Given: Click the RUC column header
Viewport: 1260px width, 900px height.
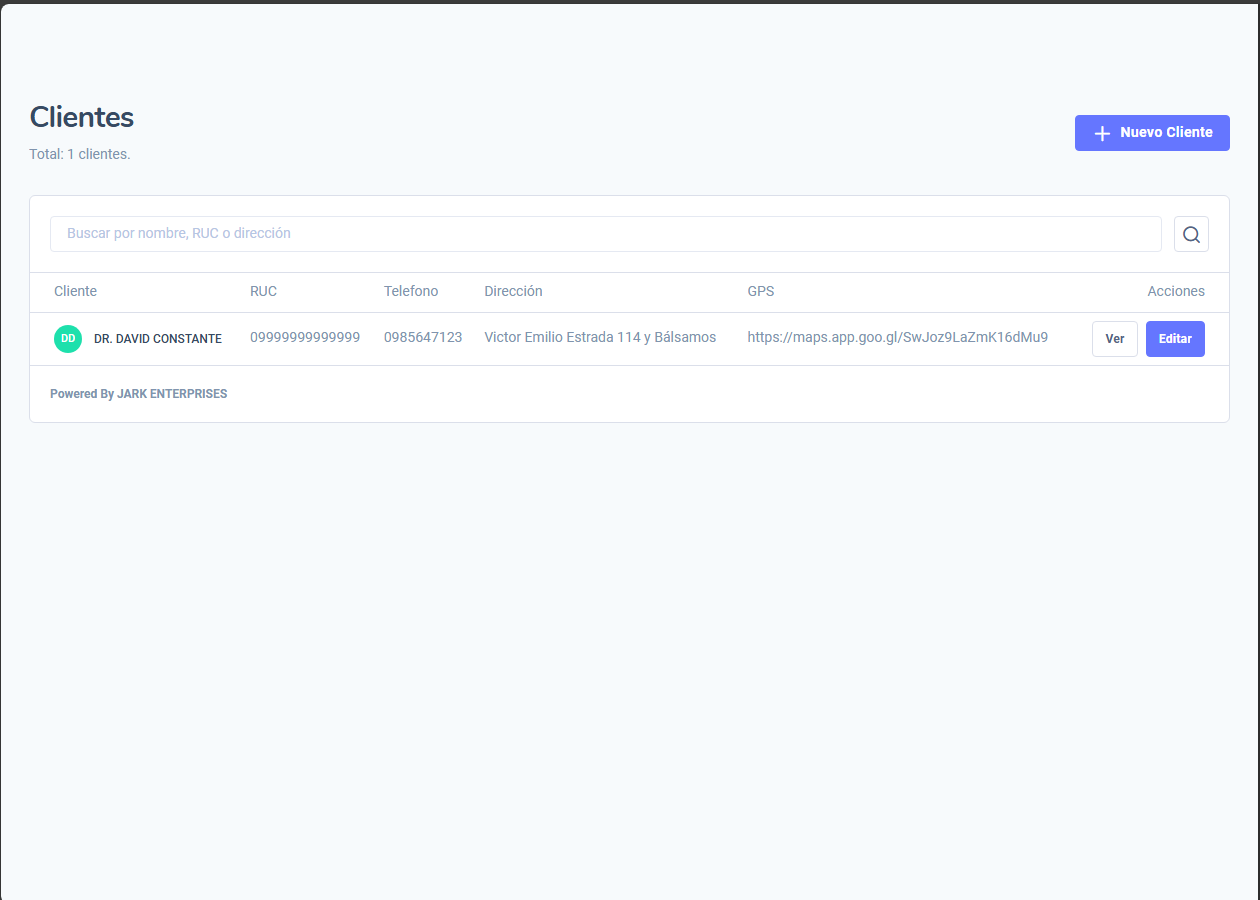Looking at the screenshot, I should click(263, 292).
